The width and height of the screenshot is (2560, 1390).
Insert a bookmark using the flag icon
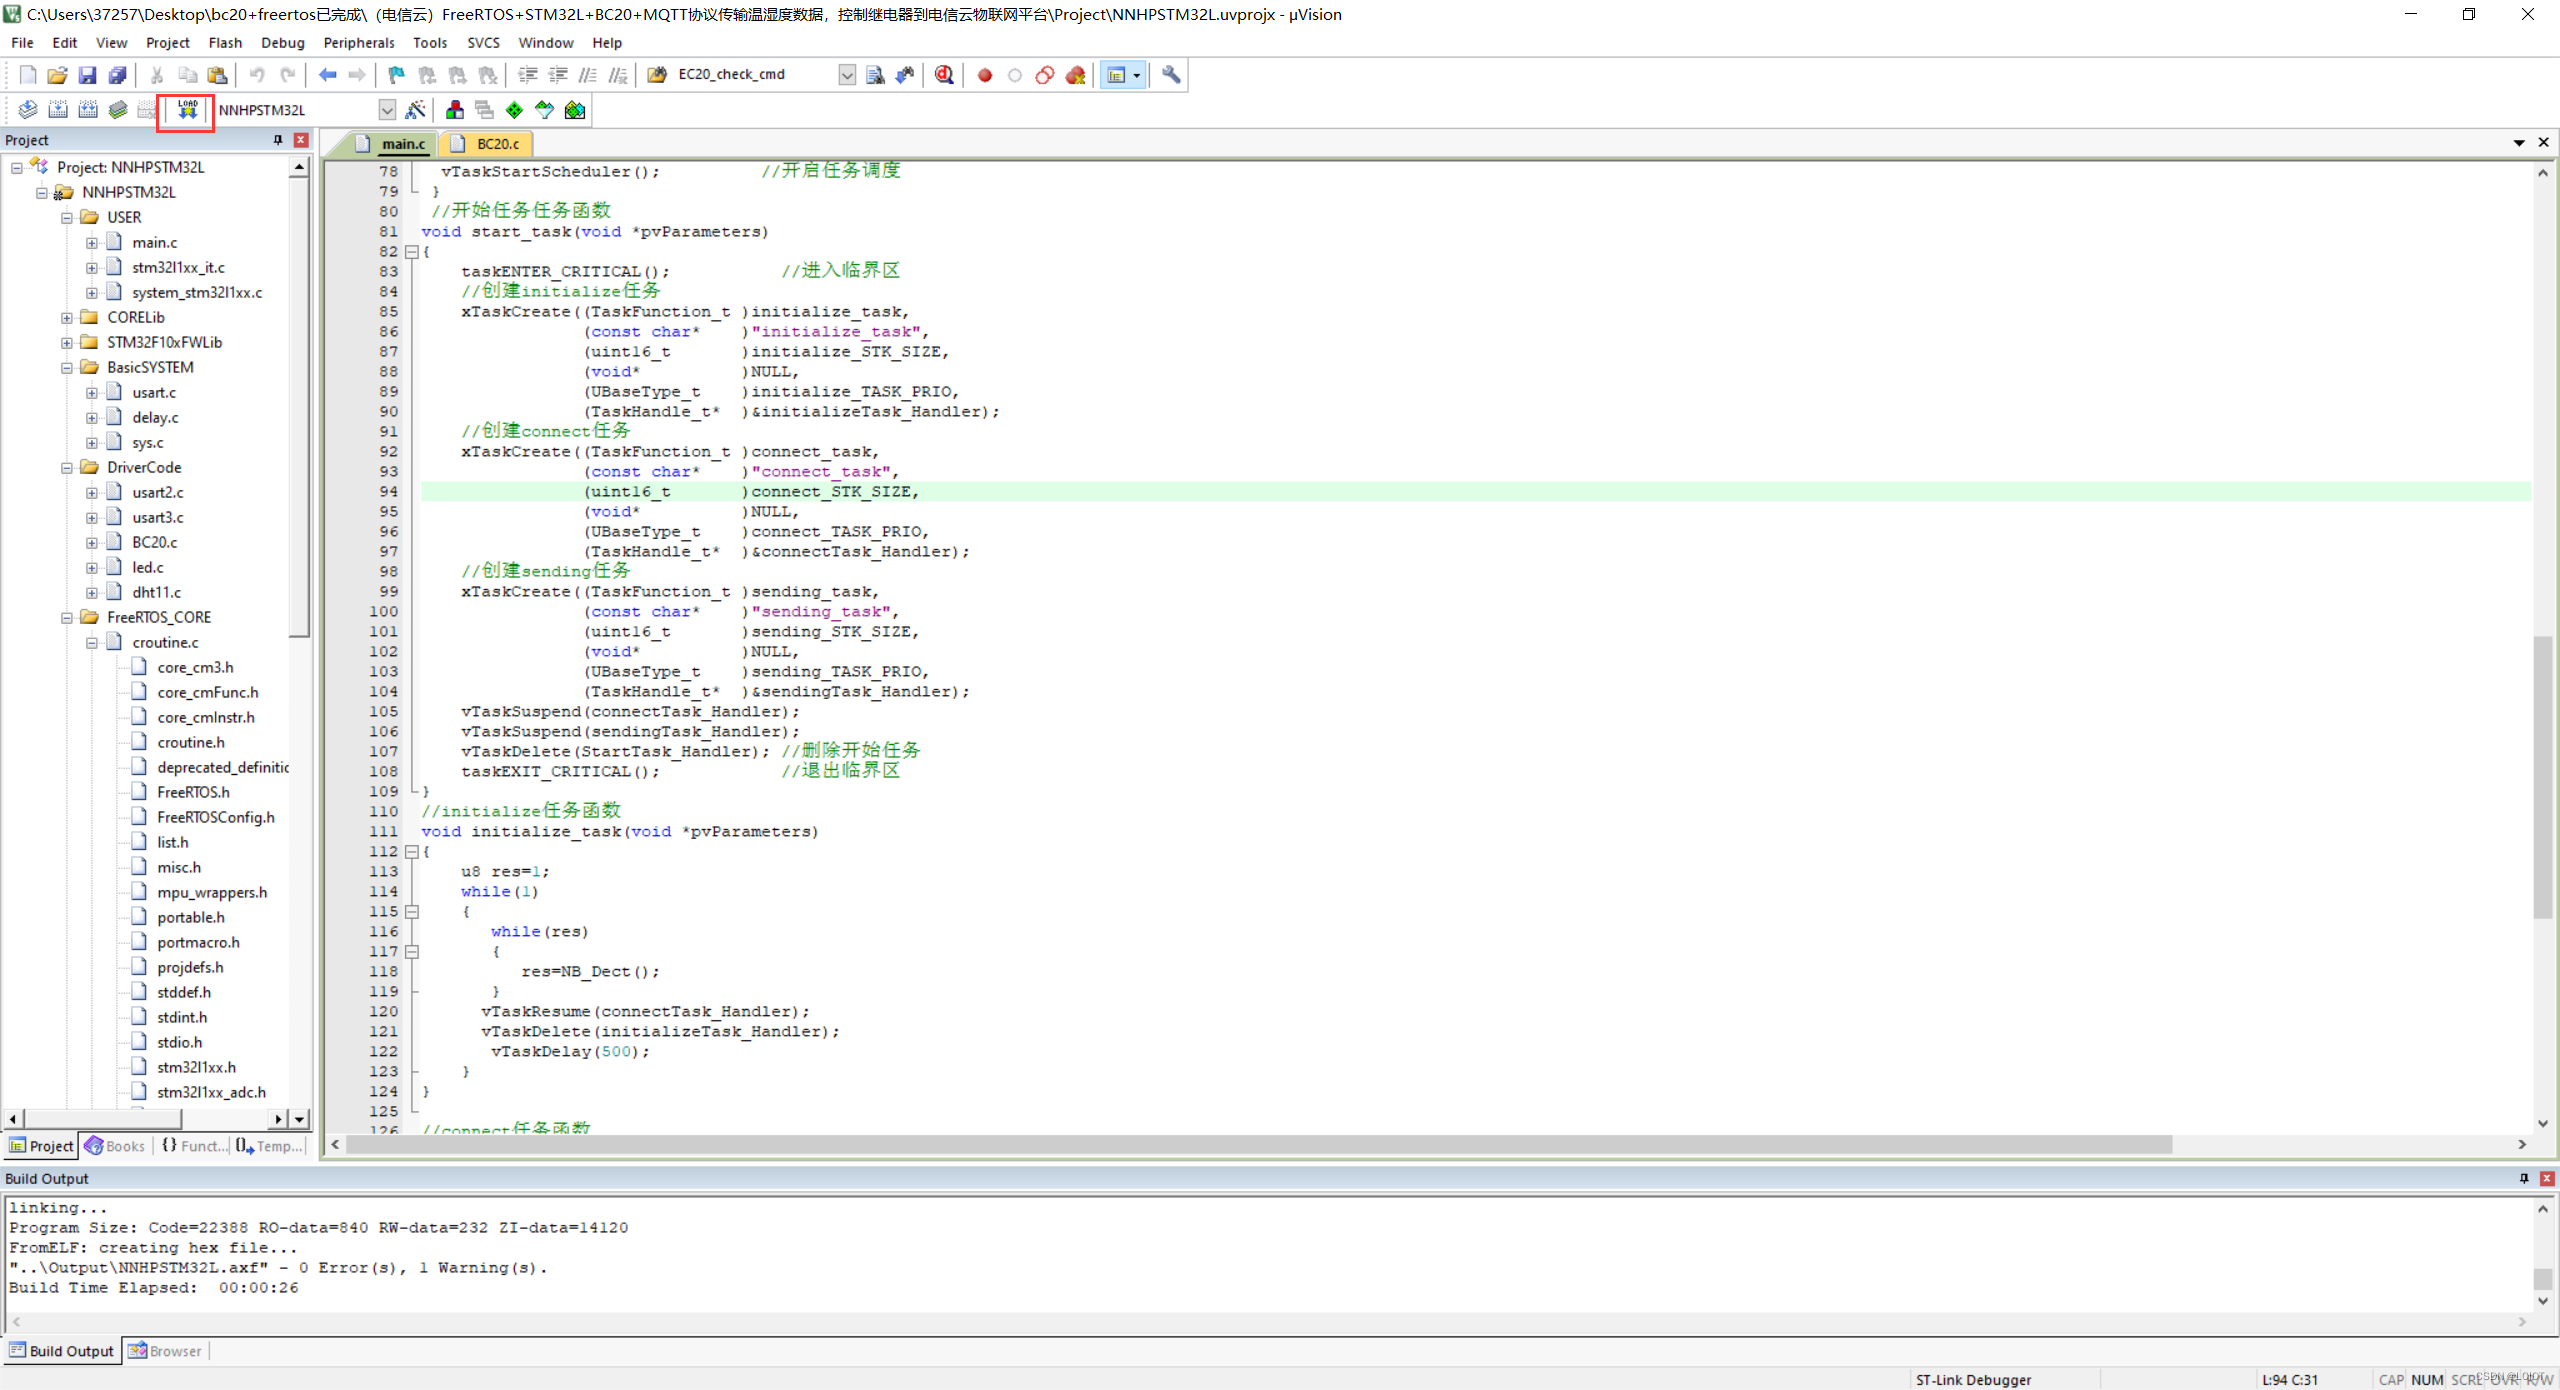pos(397,75)
